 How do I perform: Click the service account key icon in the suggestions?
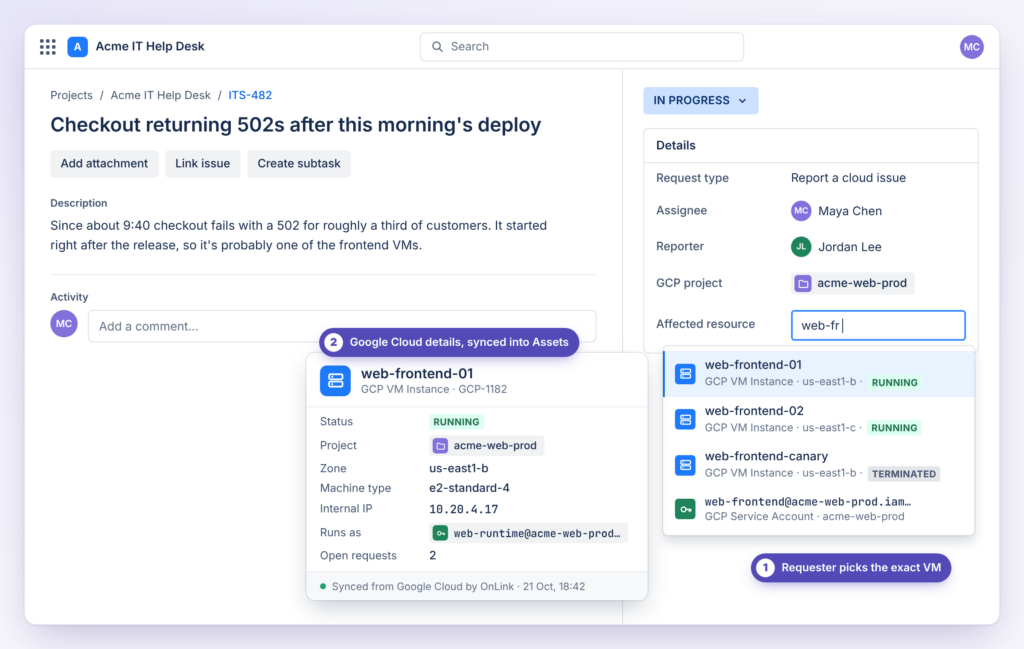point(684,509)
